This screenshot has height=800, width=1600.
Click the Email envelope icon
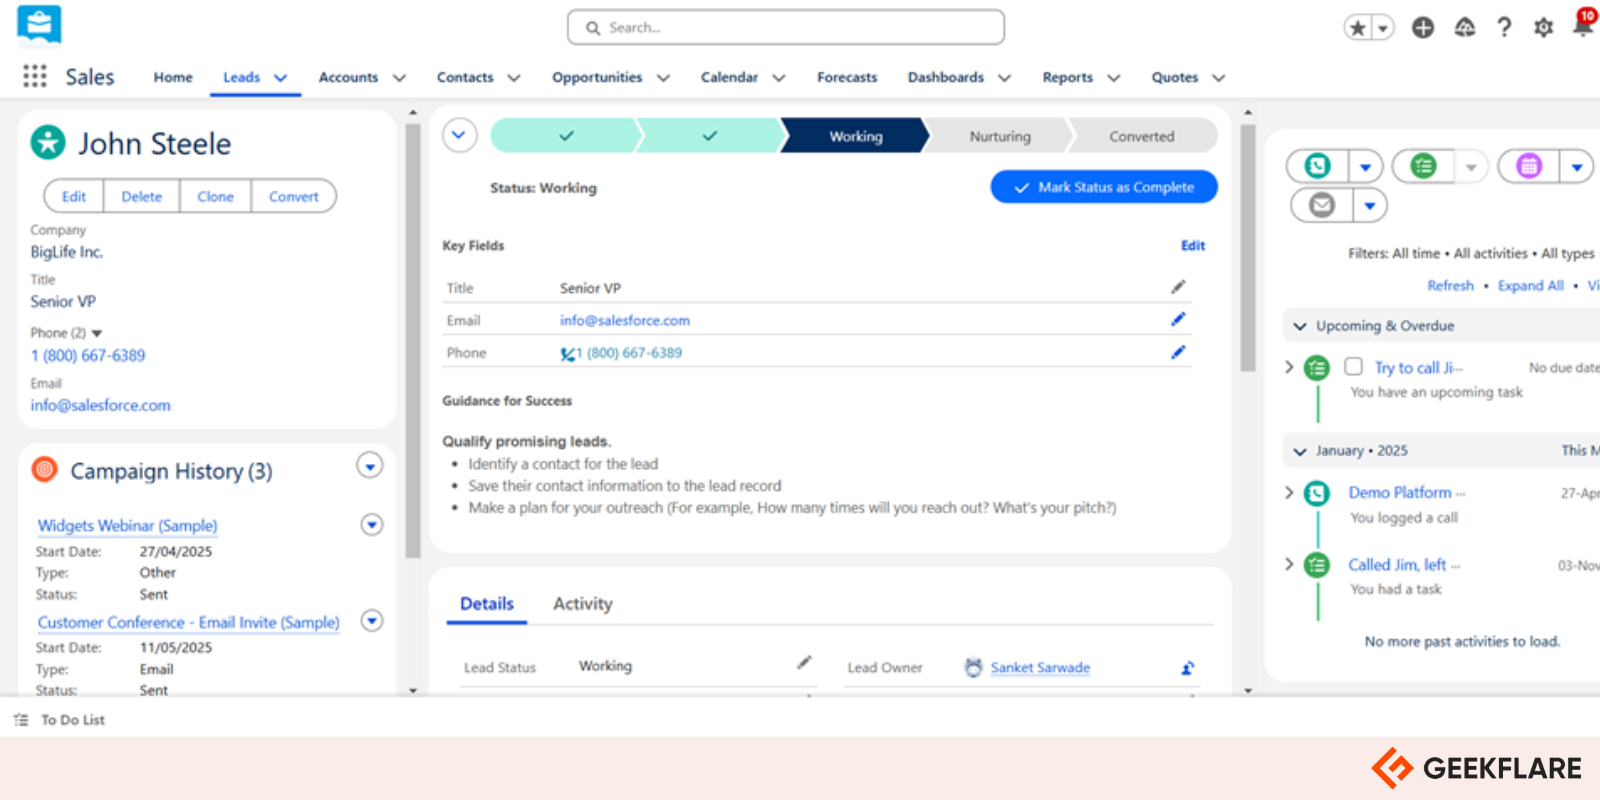(x=1322, y=205)
